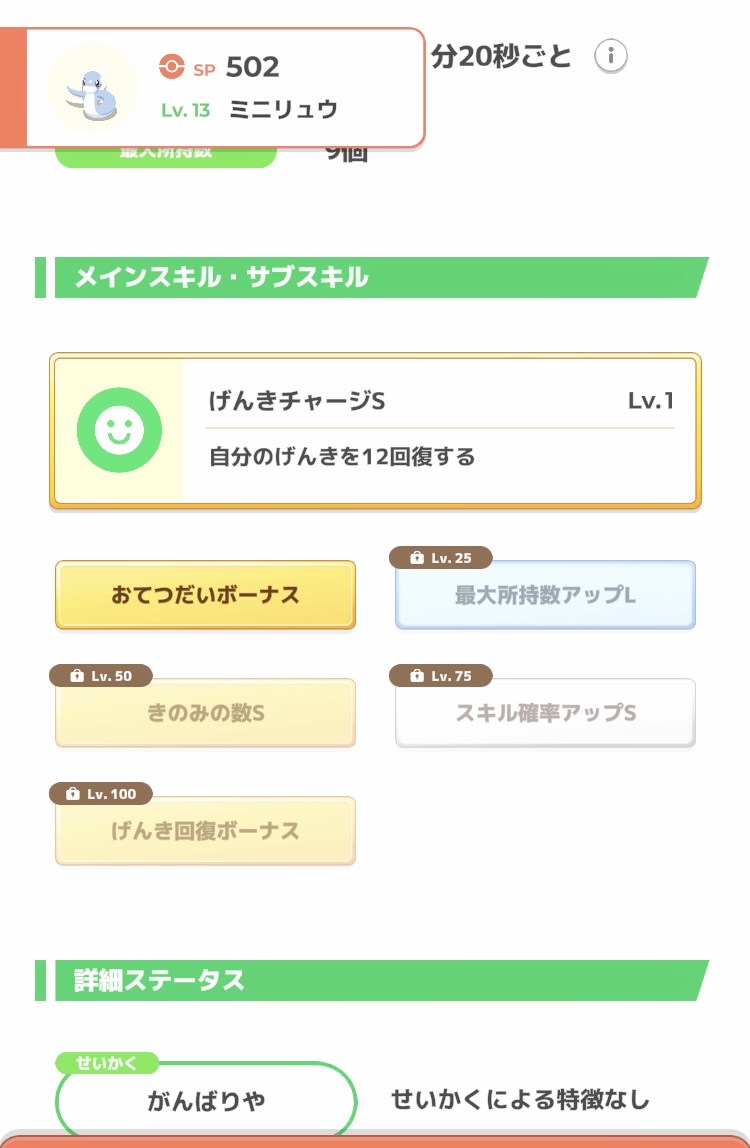The width and height of the screenshot is (750, 1148).
Task: Open the げんきチャージS main skill card
Action: coord(375,430)
